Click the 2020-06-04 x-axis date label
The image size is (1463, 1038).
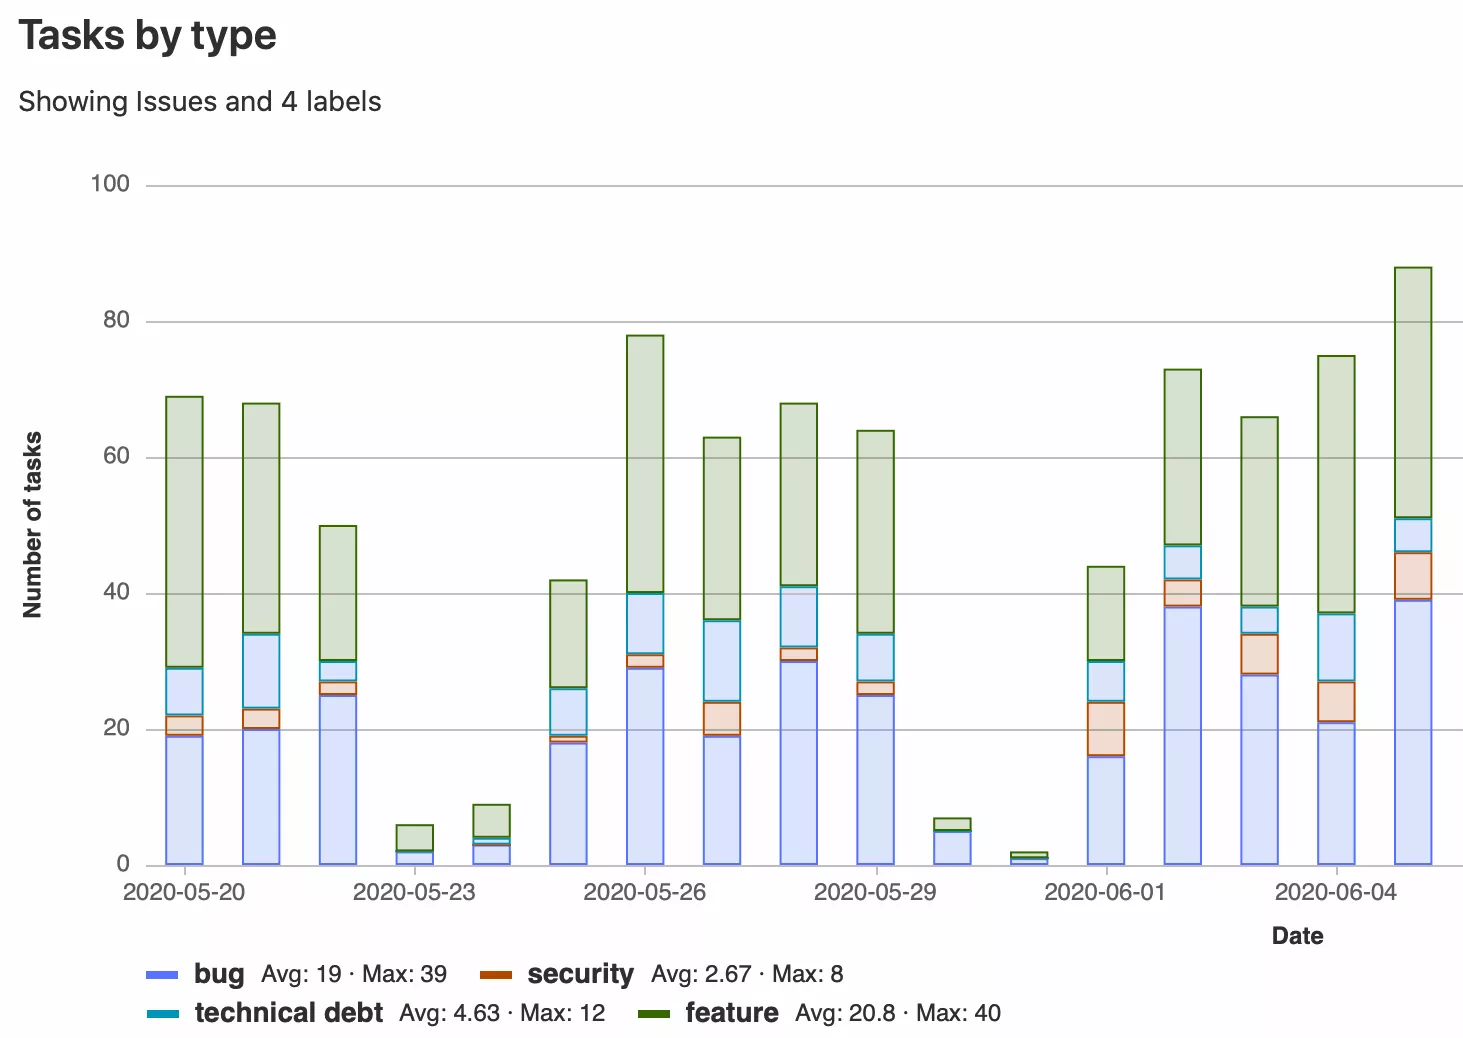1336,892
